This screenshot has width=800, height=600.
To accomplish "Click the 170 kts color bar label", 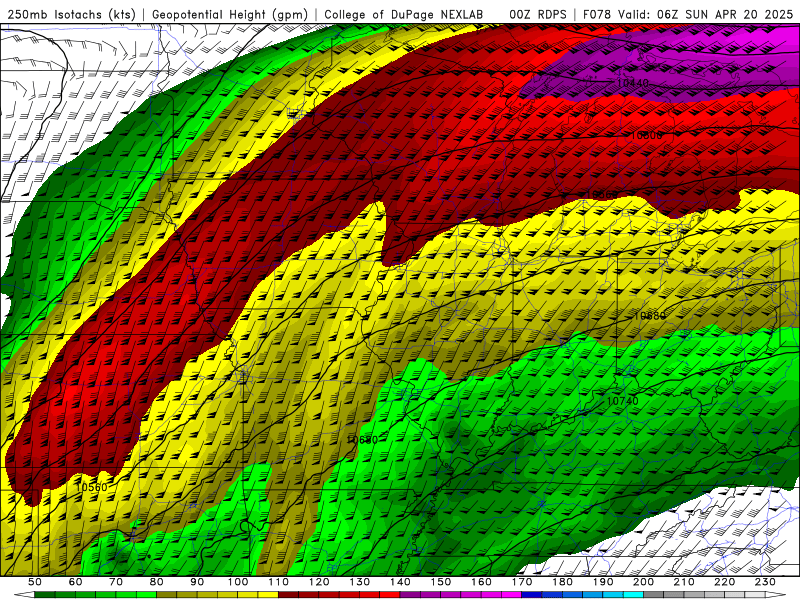I will [522, 582].
